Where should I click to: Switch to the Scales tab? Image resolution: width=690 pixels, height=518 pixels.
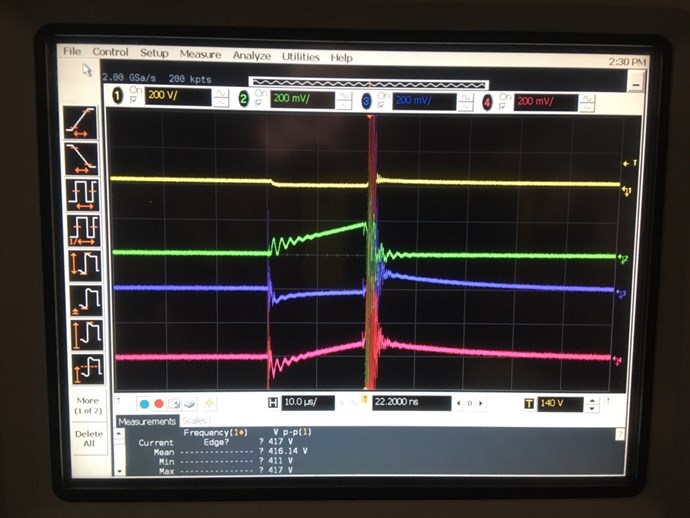tap(194, 421)
